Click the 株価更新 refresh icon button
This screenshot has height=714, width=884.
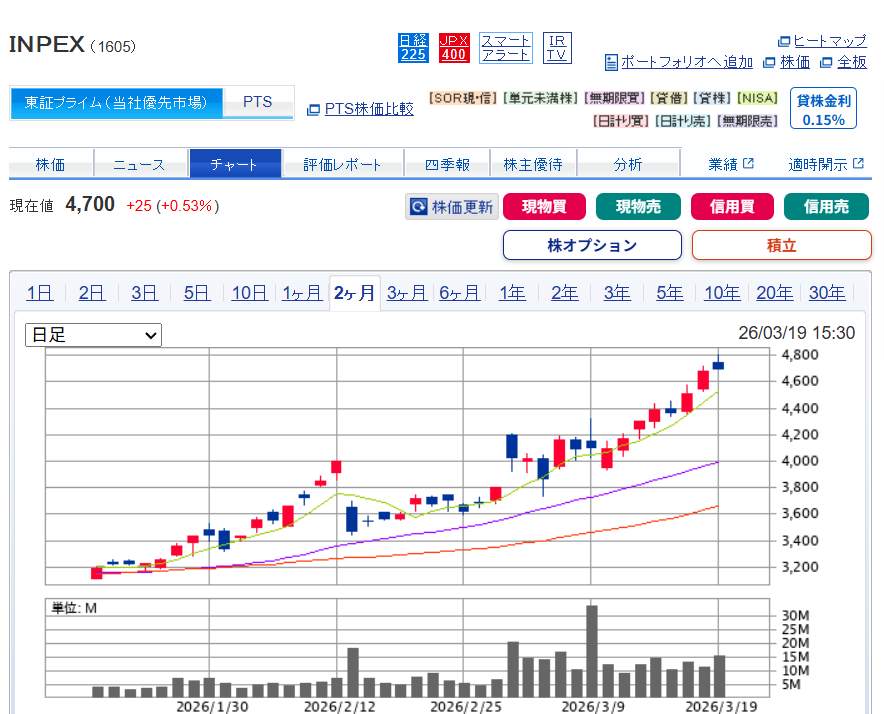451,207
